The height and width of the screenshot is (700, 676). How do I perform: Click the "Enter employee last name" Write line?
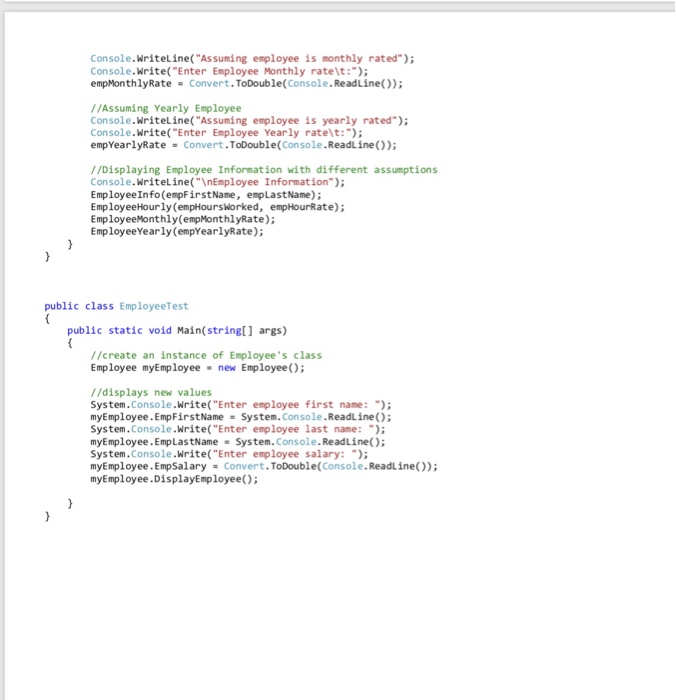point(238,429)
